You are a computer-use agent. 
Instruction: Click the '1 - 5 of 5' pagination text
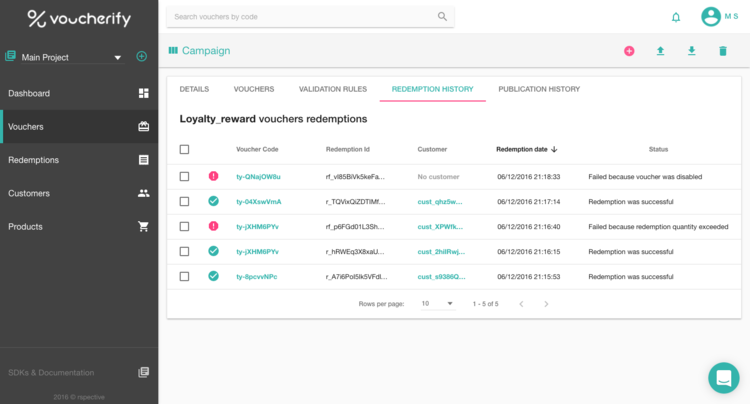click(x=485, y=304)
